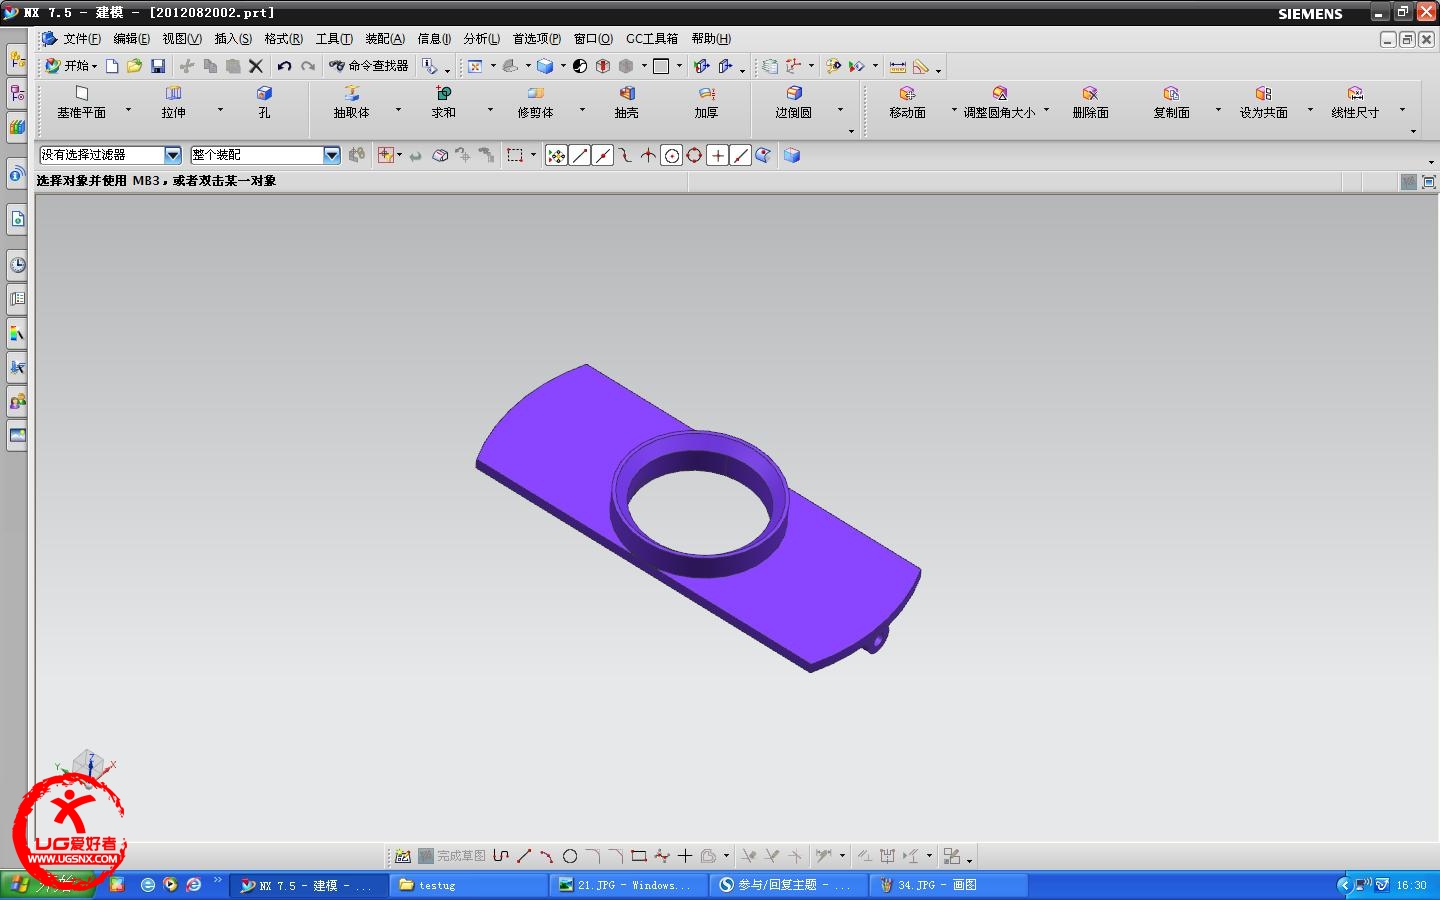Open the GC工具箱 menu
This screenshot has height=900, width=1440.
coord(652,39)
